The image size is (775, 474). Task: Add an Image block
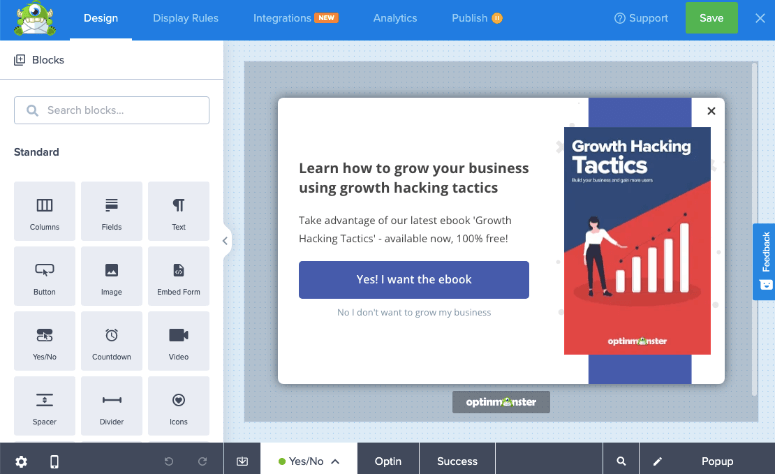point(112,276)
